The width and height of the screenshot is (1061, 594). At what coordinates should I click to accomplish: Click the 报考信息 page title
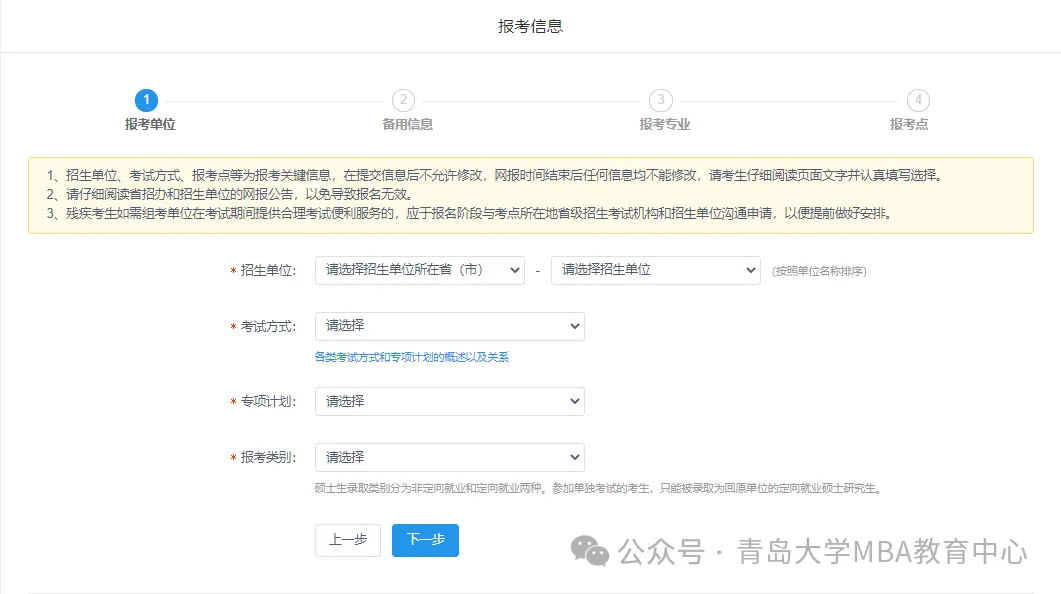530,26
